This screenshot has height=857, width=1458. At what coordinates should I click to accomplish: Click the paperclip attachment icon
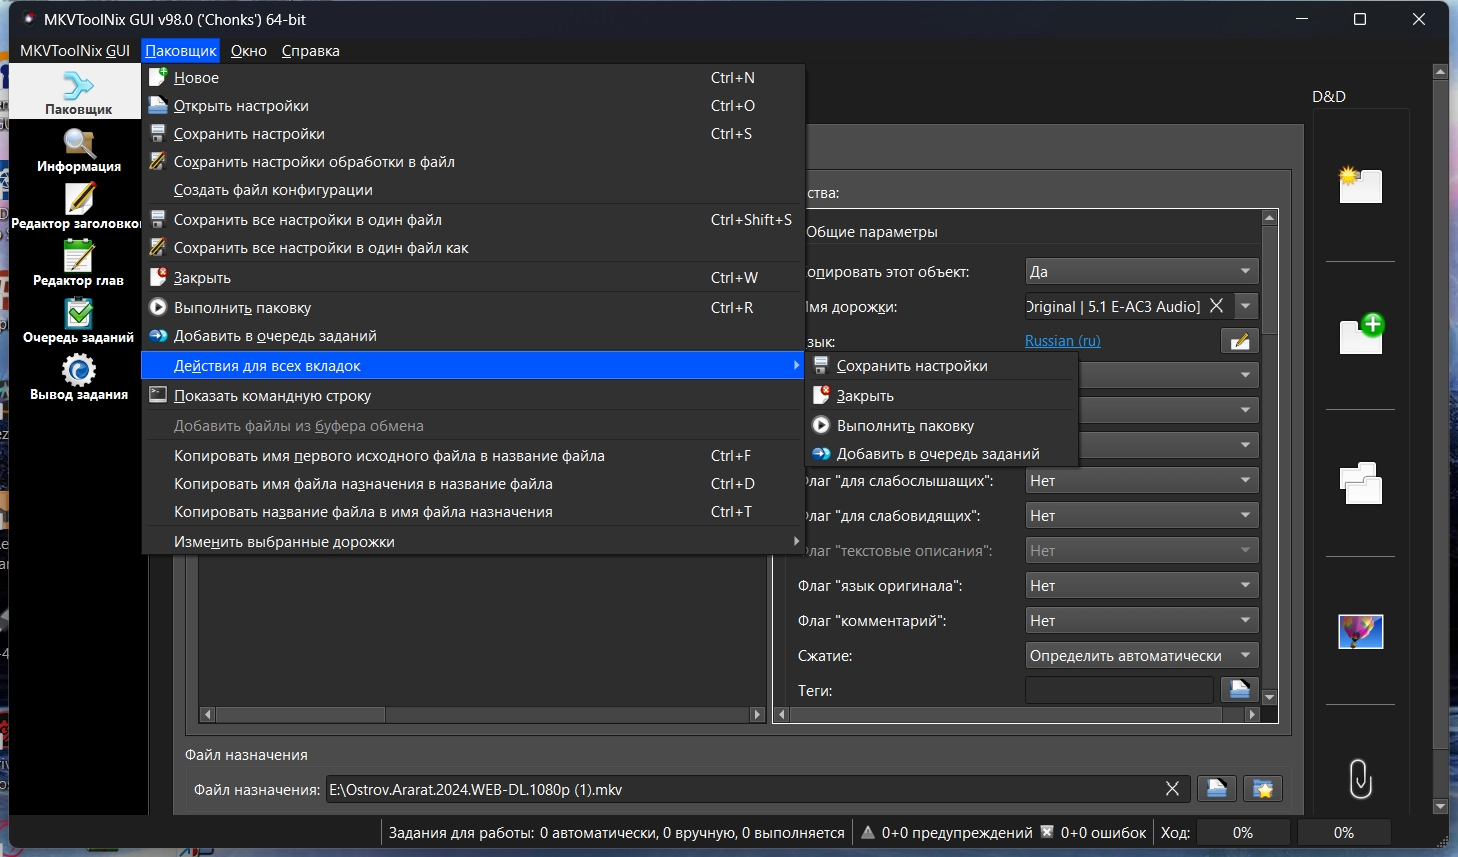click(x=1360, y=778)
